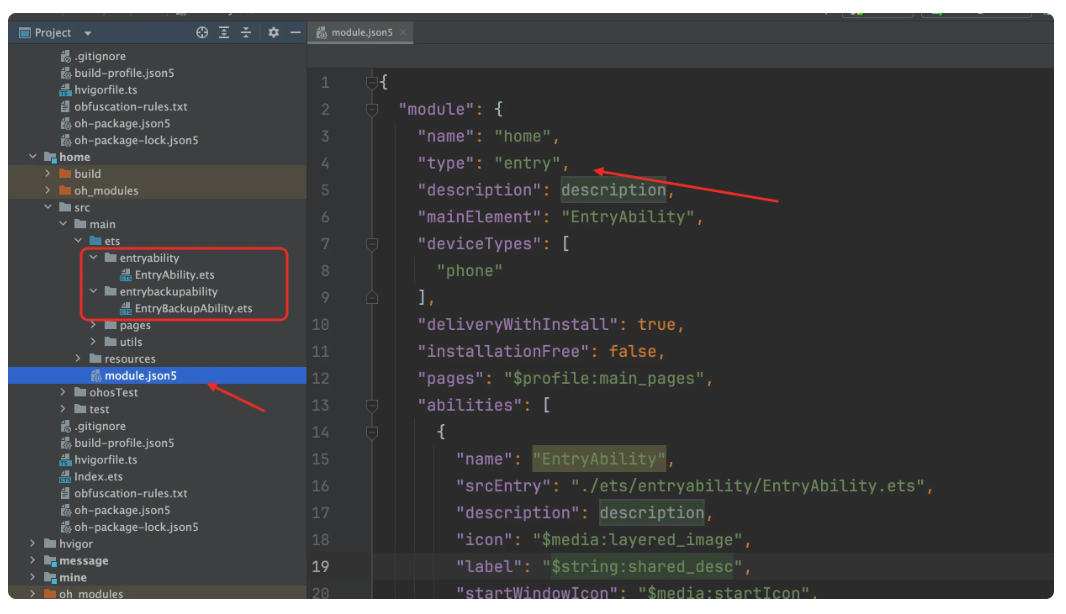Open the Project view dropdown
This screenshot has height=614, width=1066.
[x=88, y=33]
